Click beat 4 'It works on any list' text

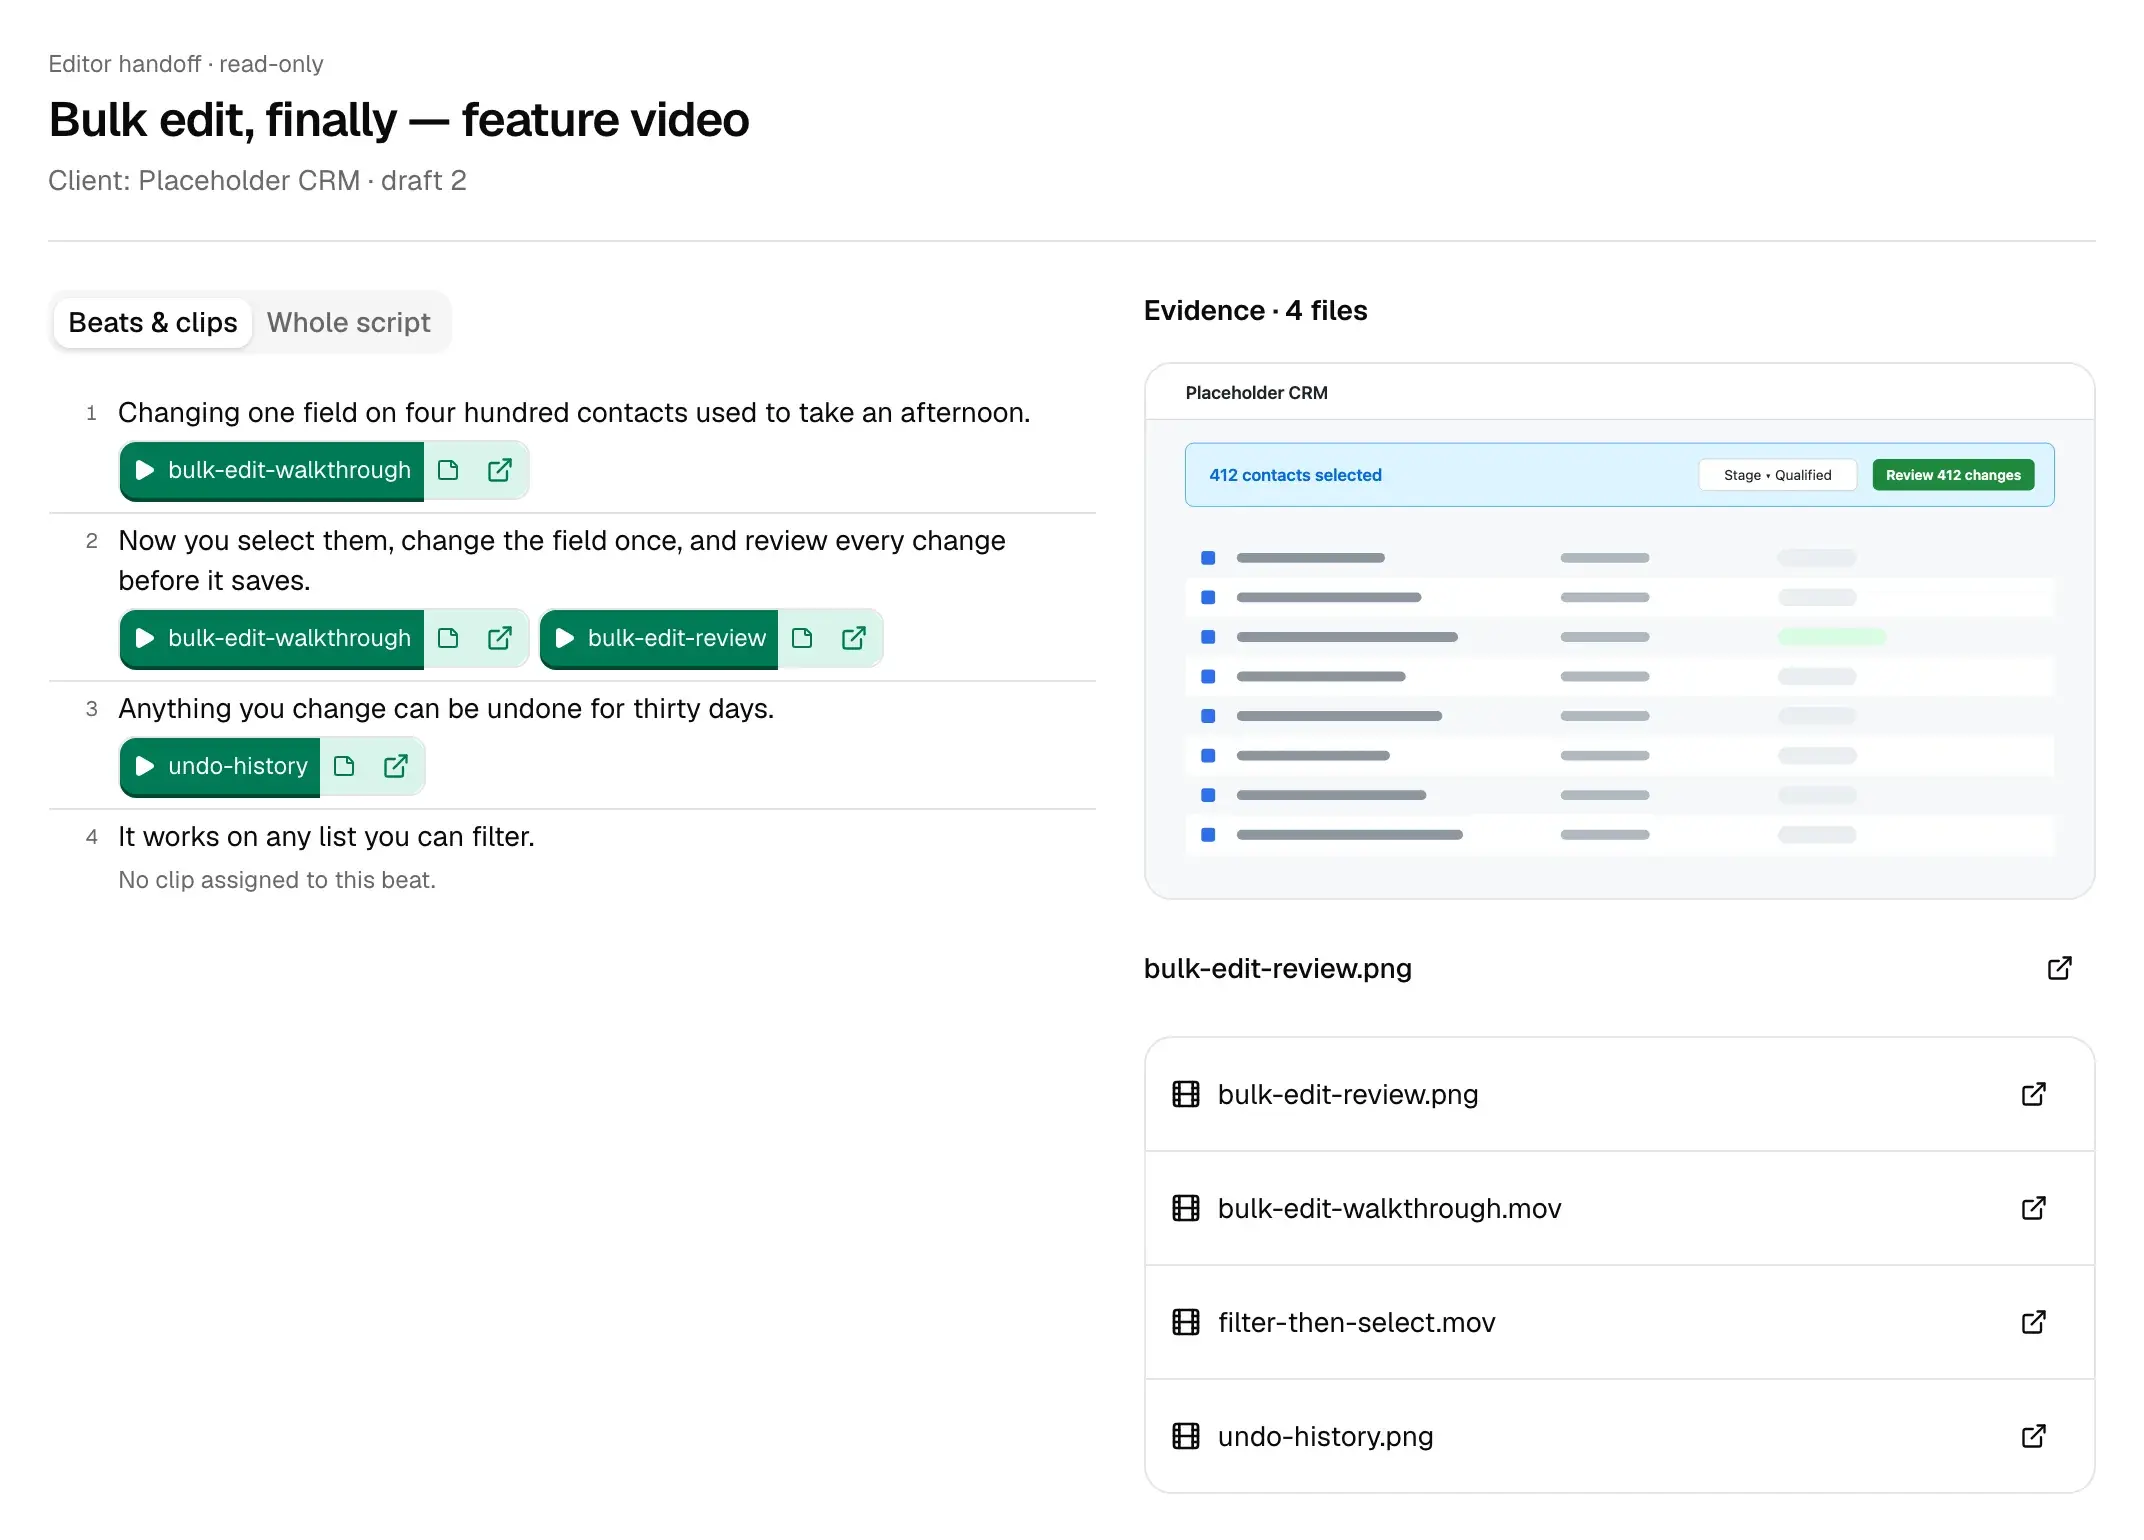(x=326, y=837)
